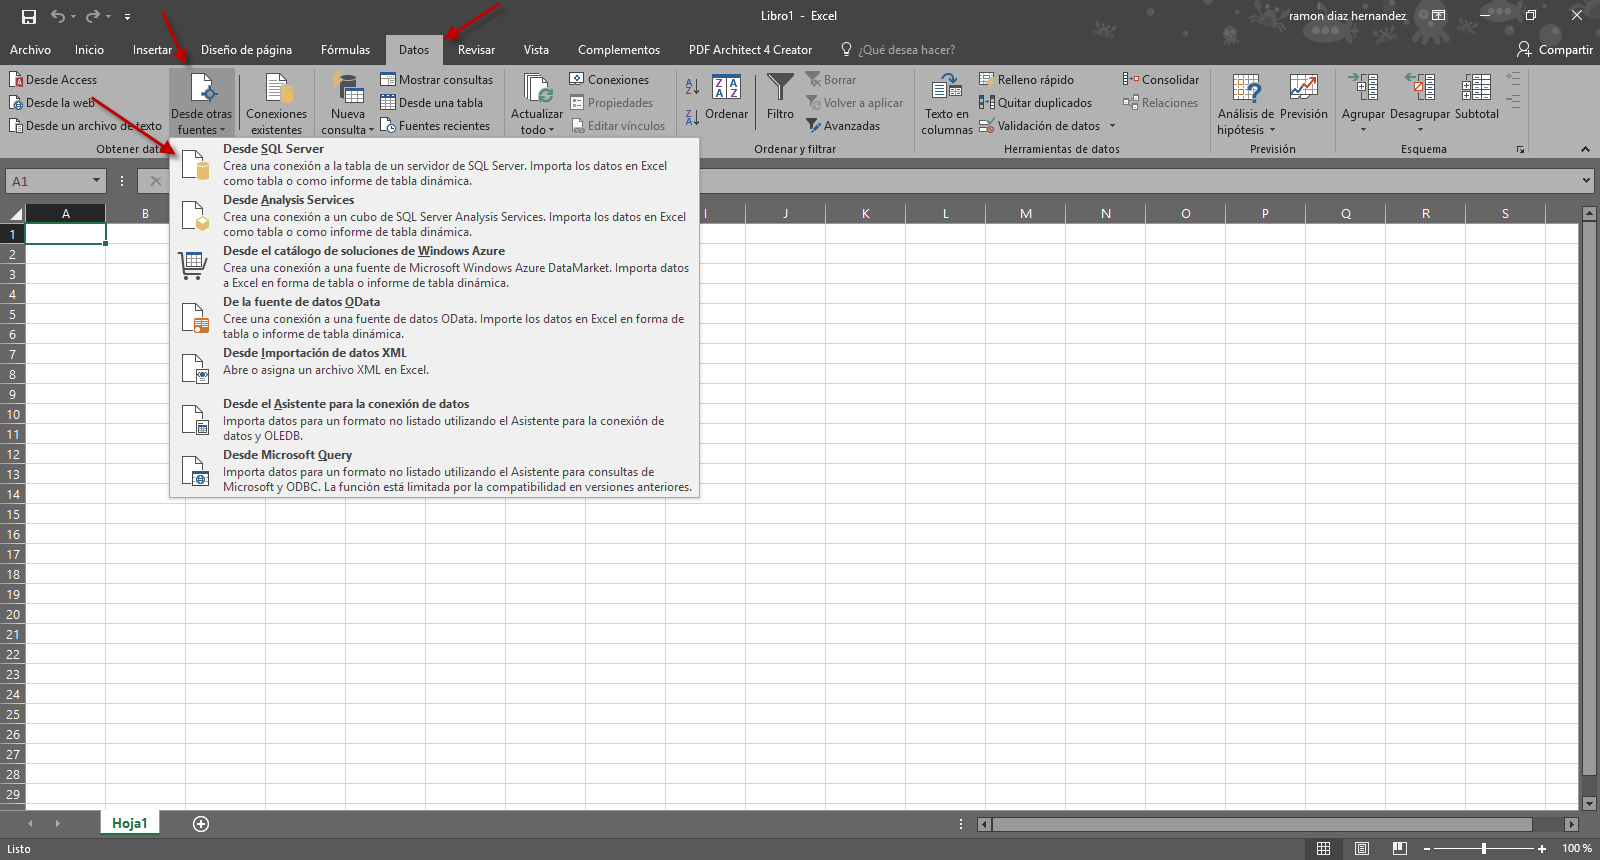Click Desde una tabla
Image resolution: width=1600 pixels, height=860 pixels.
tap(432, 103)
